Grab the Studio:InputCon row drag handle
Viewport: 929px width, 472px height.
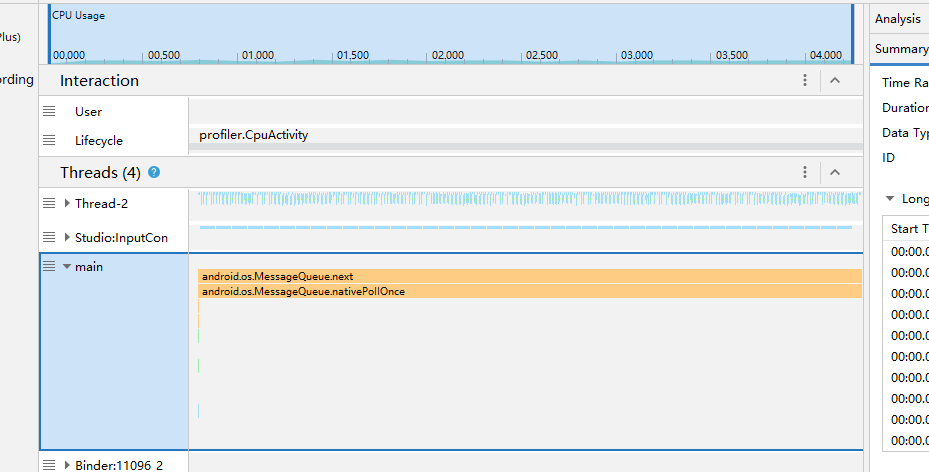[x=49, y=237]
